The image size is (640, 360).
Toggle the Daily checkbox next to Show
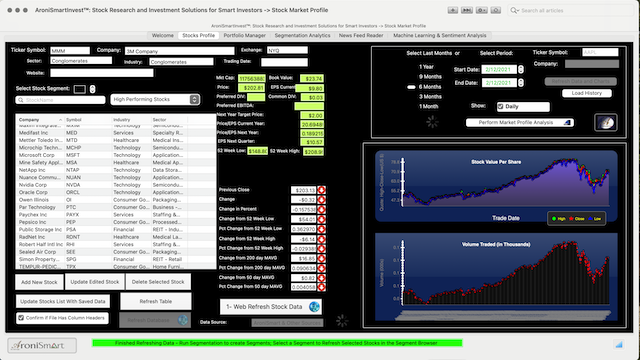500,107
